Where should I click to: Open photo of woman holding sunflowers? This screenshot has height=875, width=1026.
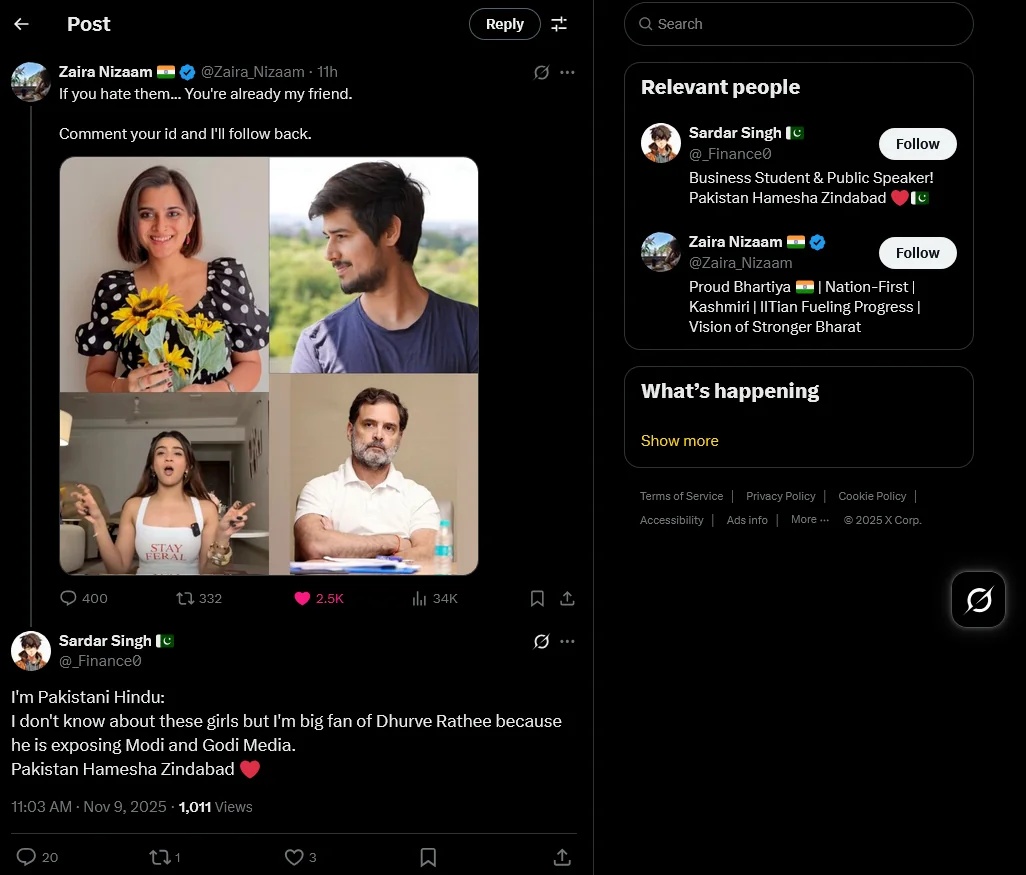click(164, 274)
